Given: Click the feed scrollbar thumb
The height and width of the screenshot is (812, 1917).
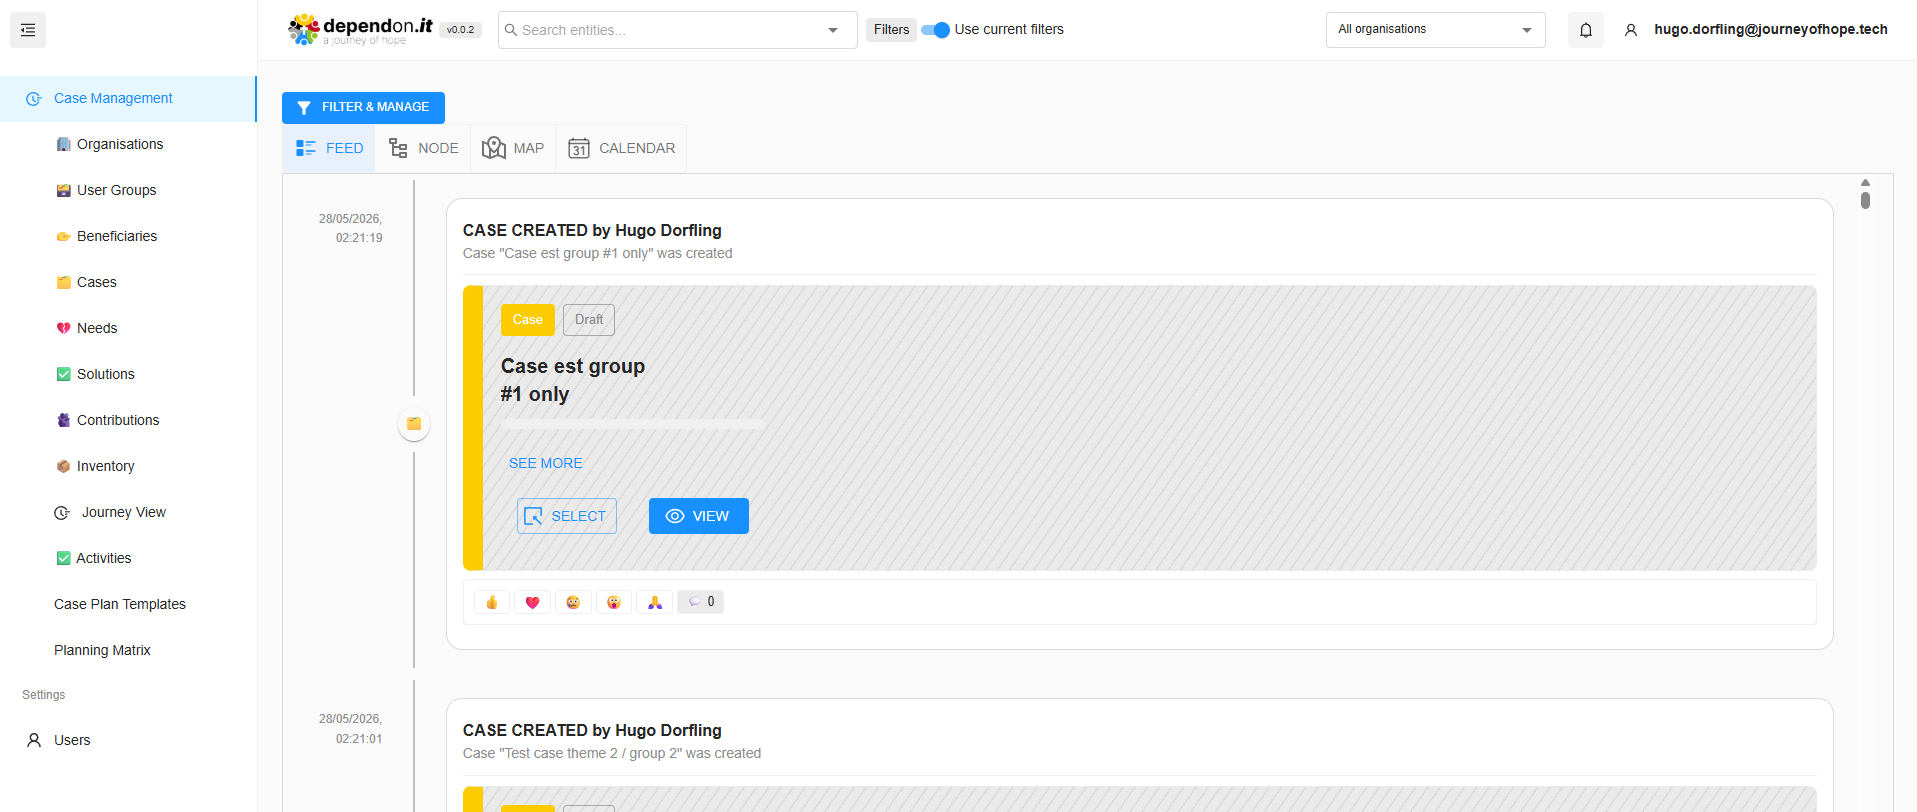Looking at the screenshot, I should click(1865, 200).
